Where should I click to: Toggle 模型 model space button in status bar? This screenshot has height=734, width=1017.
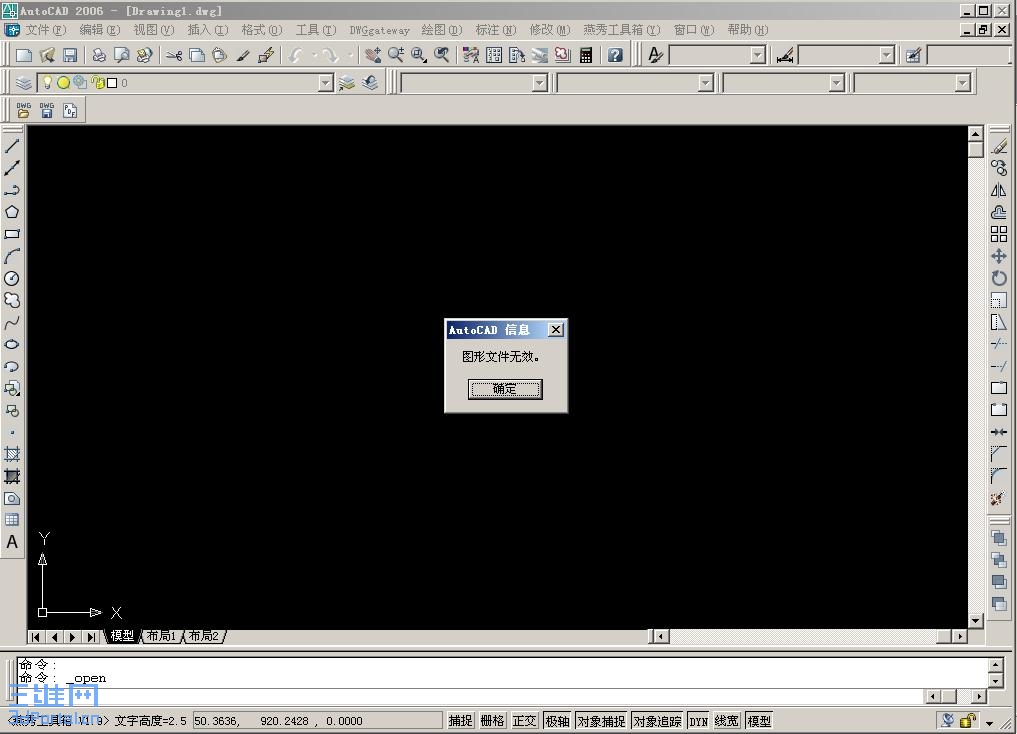tap(759, 720)
